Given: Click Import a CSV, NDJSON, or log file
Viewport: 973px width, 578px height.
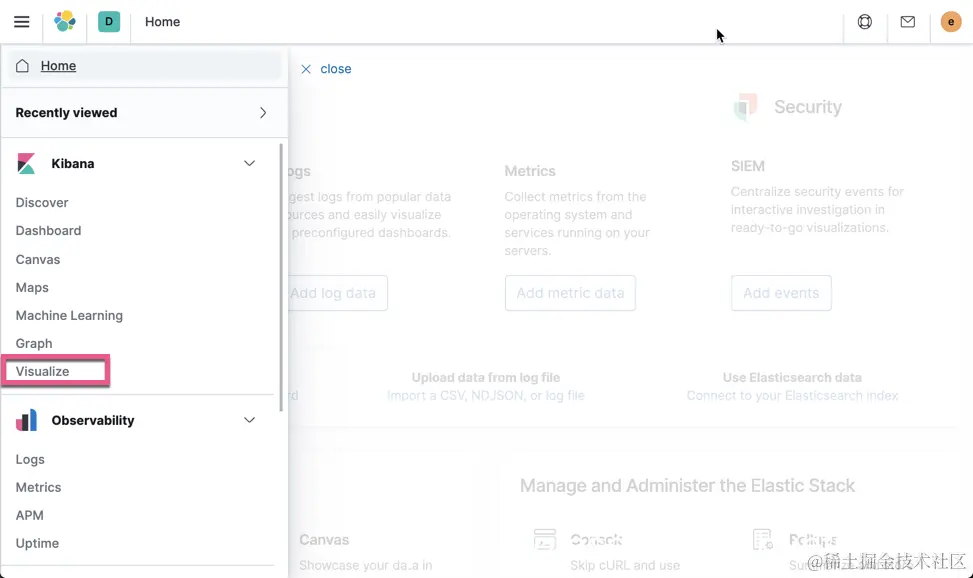Looking at the screenshot, I should pos(486,395).
